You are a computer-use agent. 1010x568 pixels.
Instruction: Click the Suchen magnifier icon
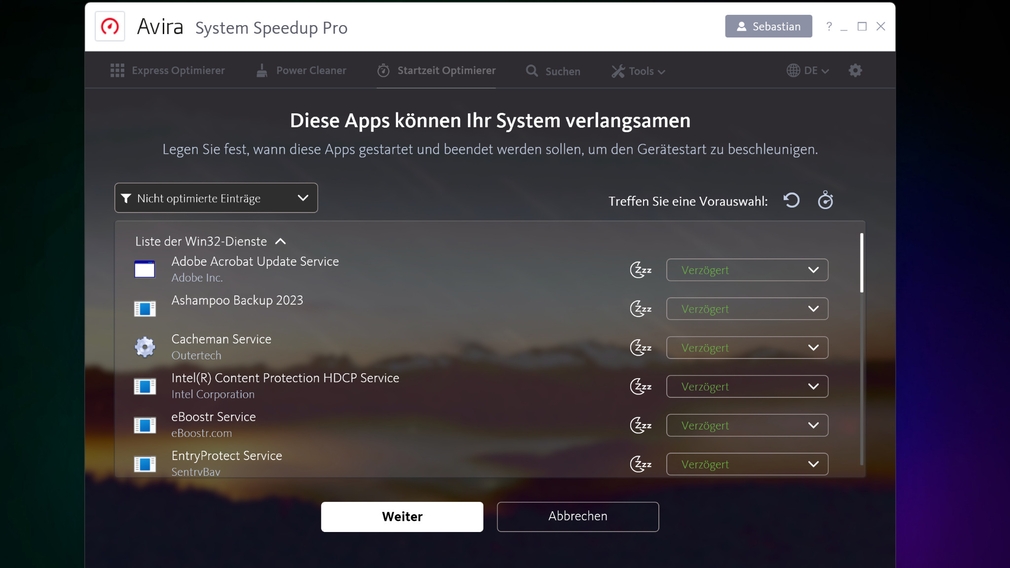point(531,71)
